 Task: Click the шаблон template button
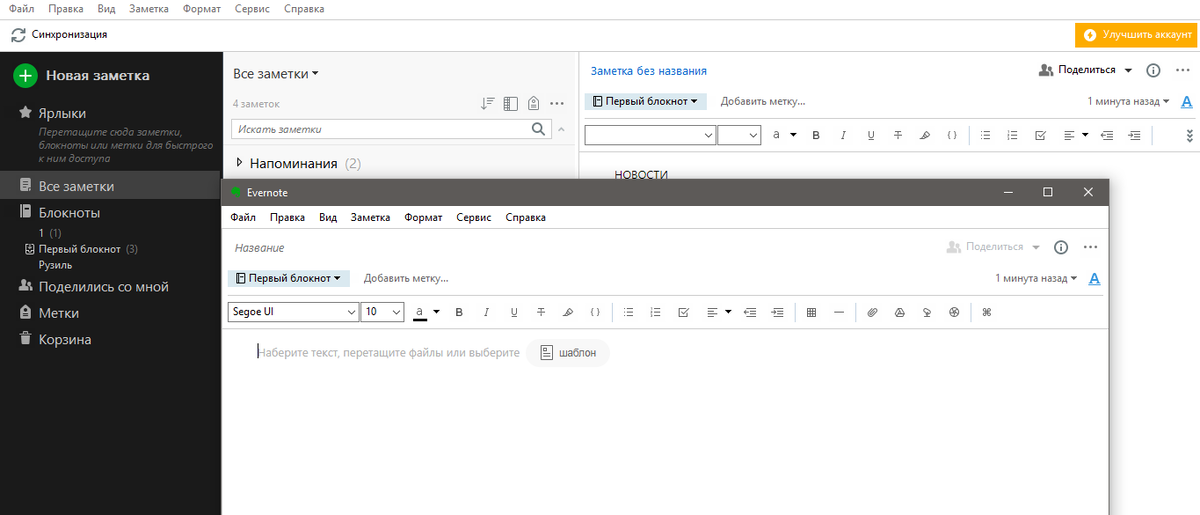click(567, 353)
